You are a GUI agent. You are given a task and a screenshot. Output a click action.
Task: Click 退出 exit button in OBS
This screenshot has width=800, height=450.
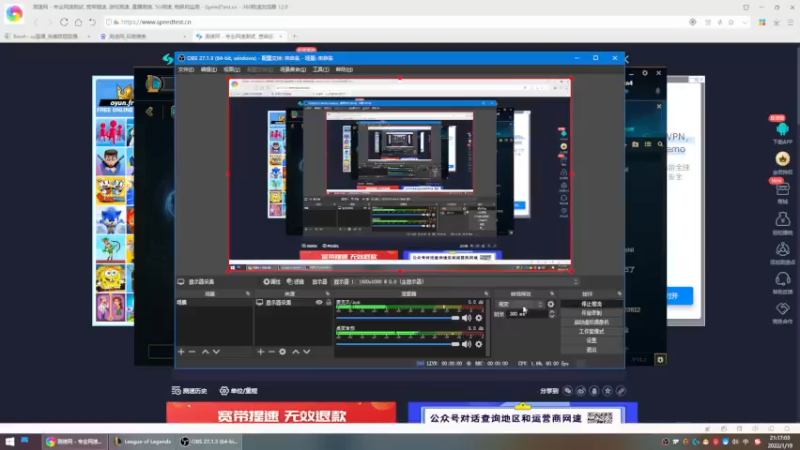click(x=591, y=349)
